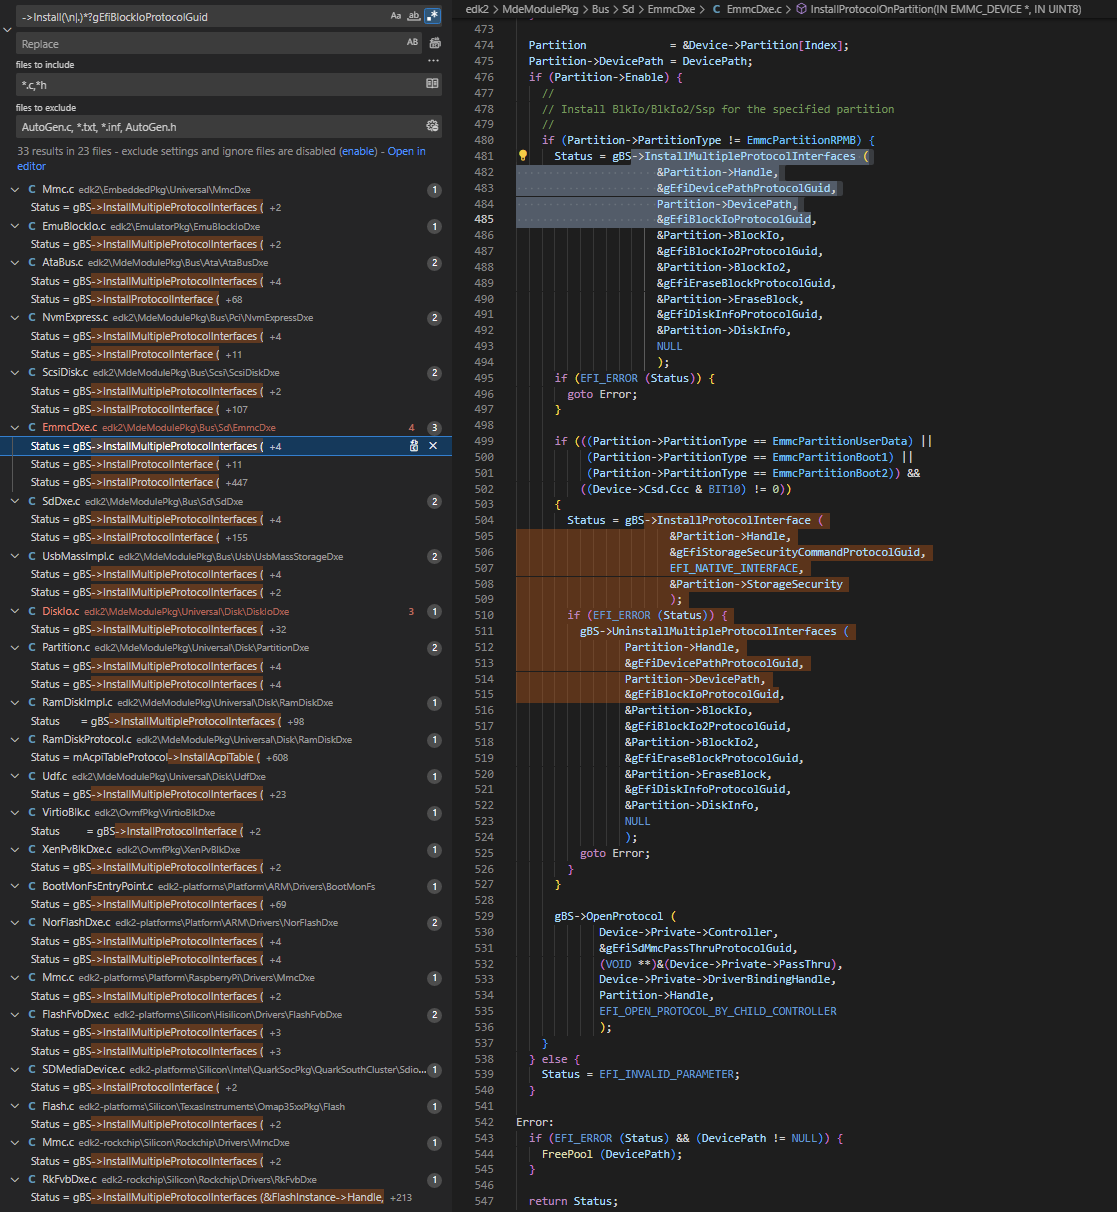Toggle search only in open editors
The height and width of the screenshot is (1212, 1117).
click(433, 84)
